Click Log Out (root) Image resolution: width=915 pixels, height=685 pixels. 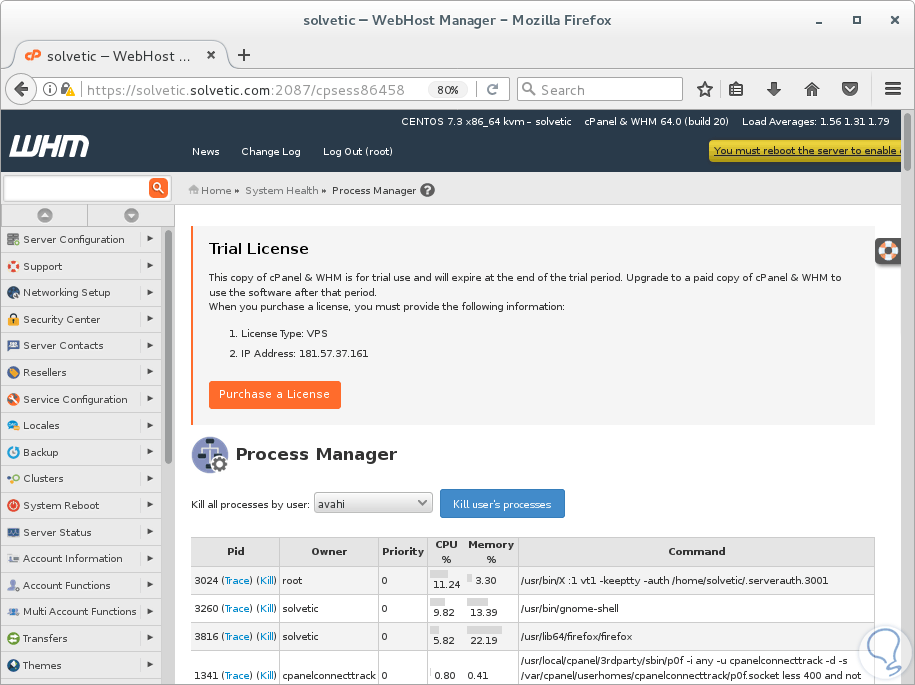[358, 151]
